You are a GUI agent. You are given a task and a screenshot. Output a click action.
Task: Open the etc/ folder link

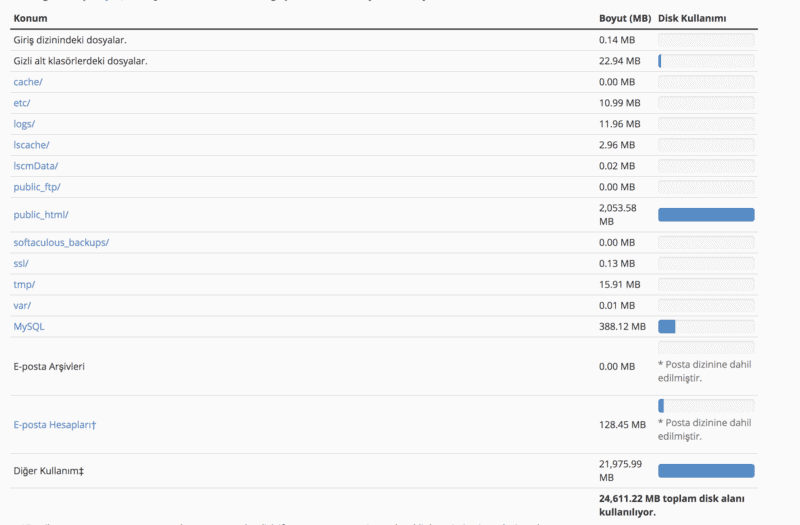coord(22,103)
